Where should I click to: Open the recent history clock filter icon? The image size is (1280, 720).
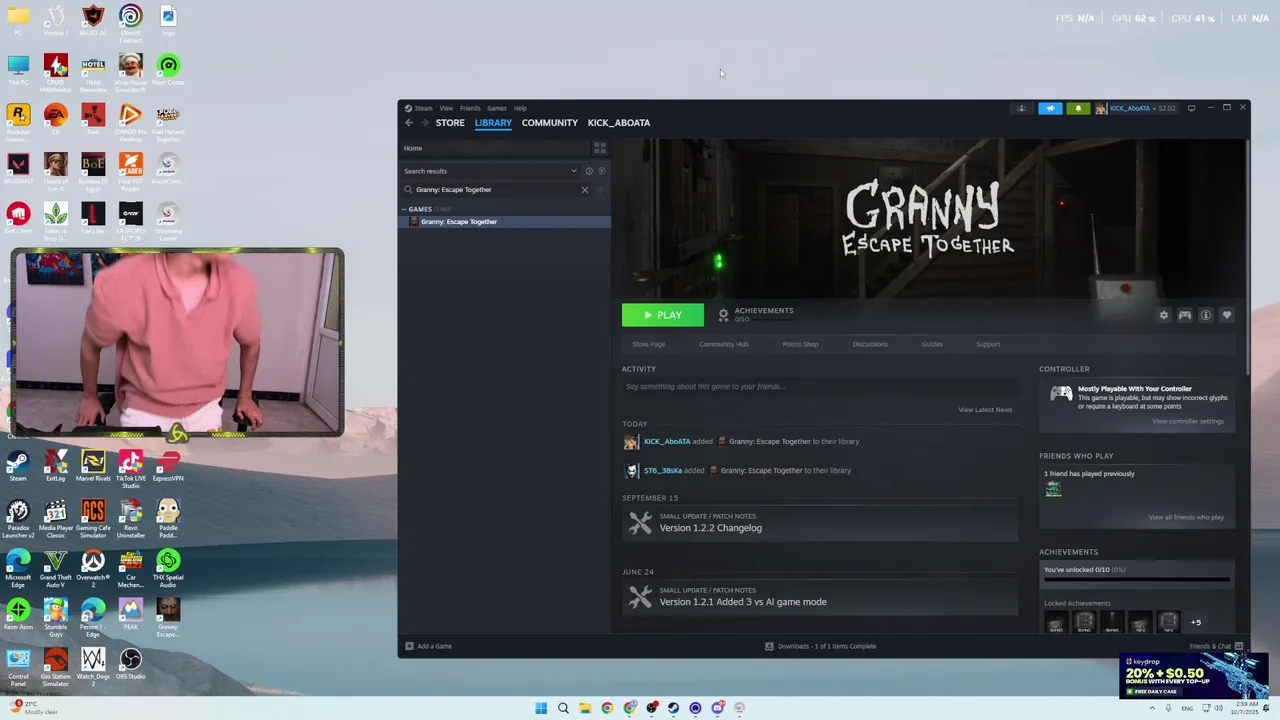click(589, 171)
